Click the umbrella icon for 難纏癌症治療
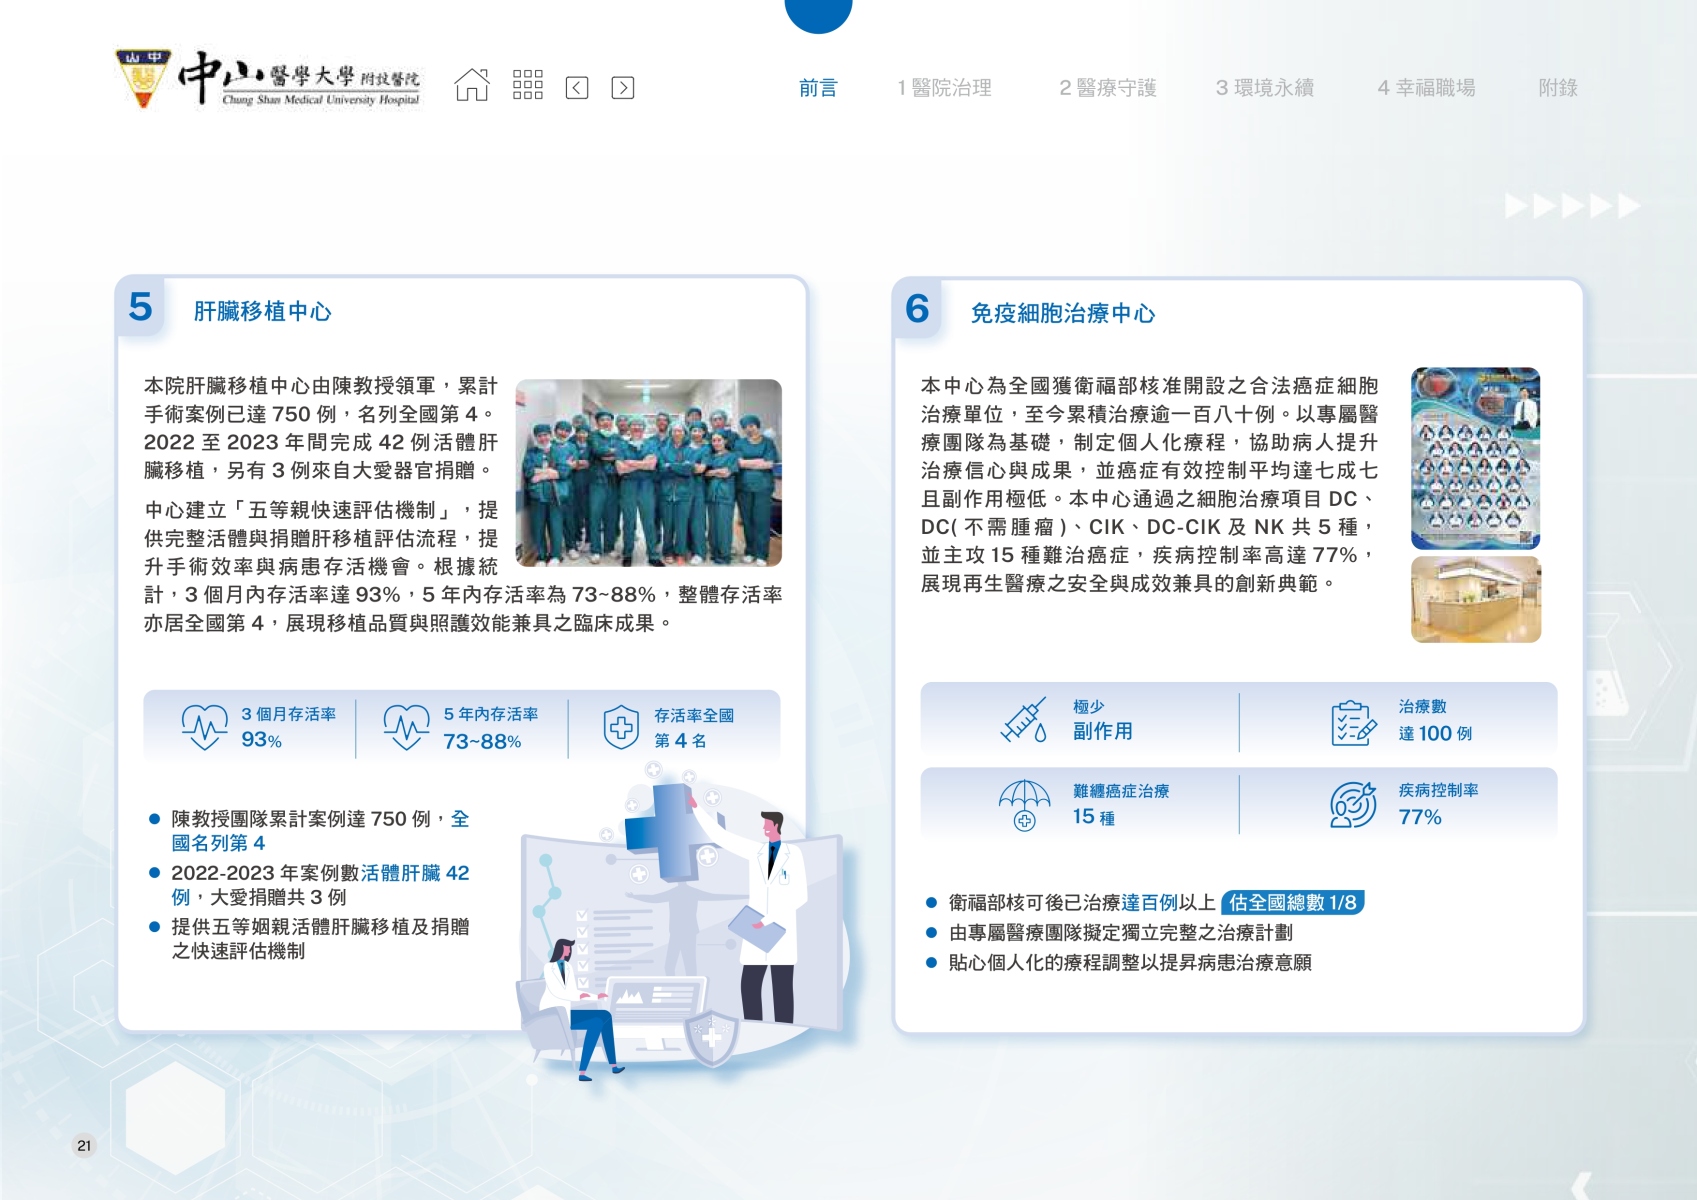The width and height of the screenshot is (1697, 1200). click(x=1024, y=805)
